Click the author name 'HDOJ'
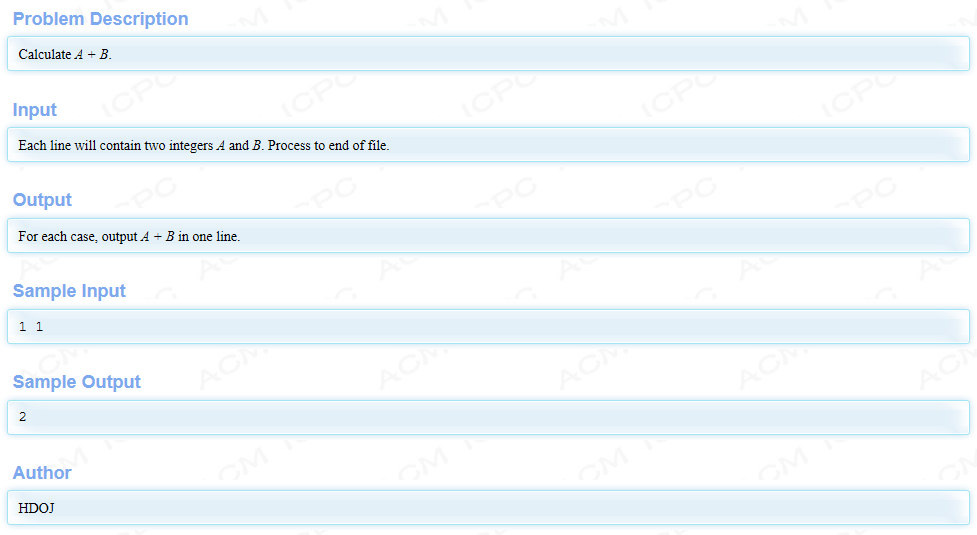The image size is (977, 535). 36,508
